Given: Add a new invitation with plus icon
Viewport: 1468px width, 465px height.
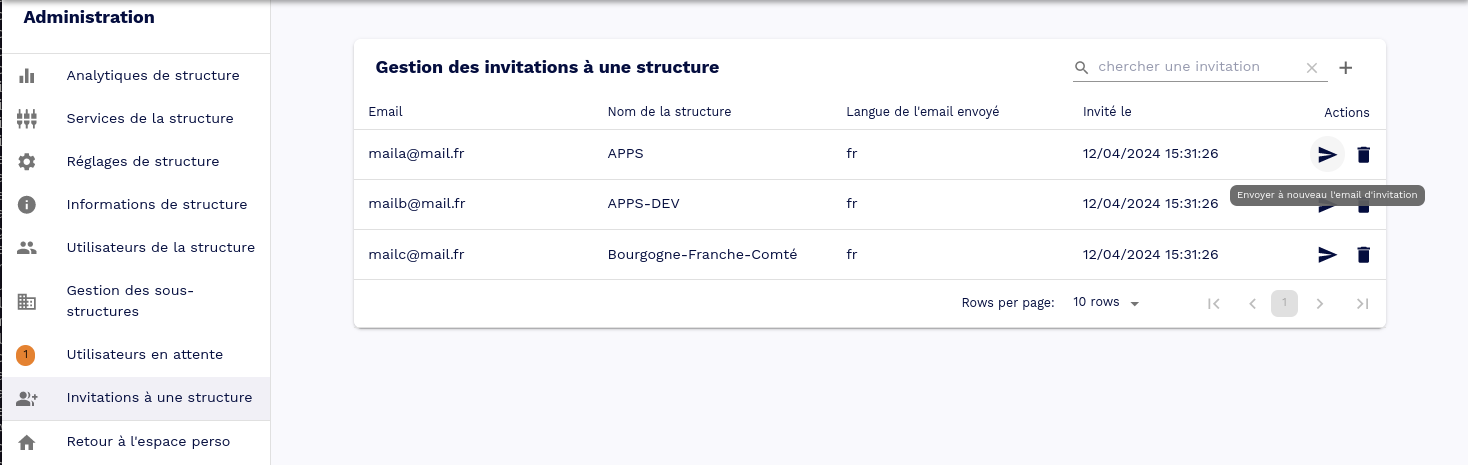Looking at the screenshot, I should click(1346, 68).
